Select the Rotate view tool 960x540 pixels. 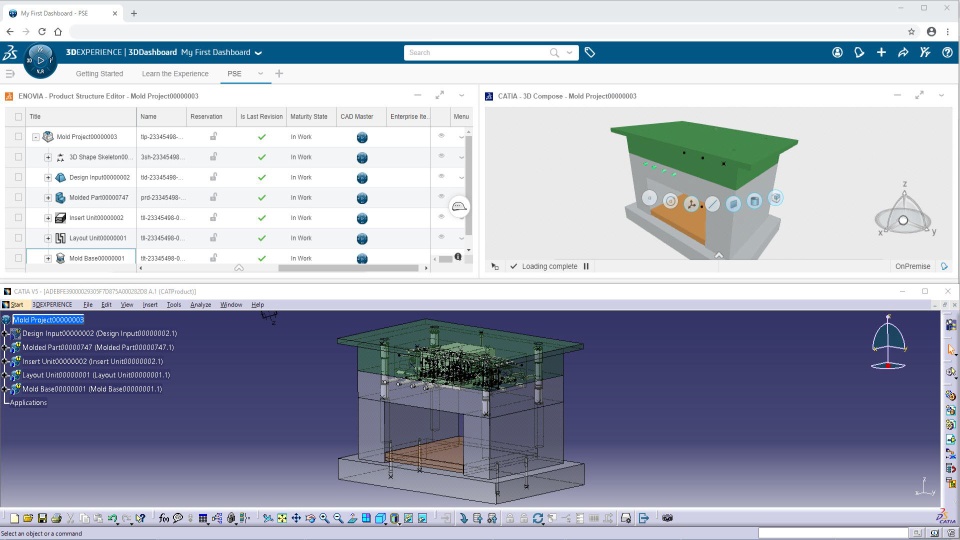tap(310, 519)
